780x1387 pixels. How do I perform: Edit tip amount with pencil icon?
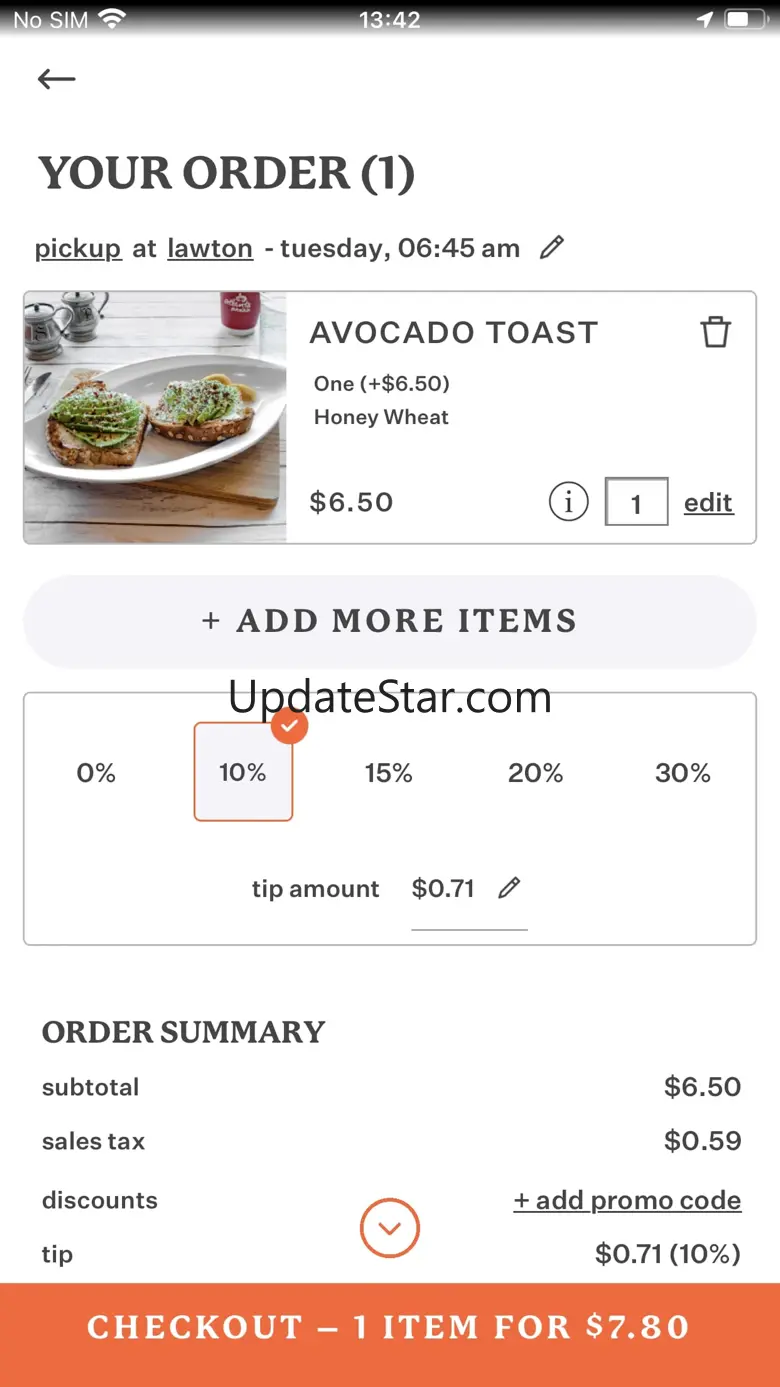509,888
